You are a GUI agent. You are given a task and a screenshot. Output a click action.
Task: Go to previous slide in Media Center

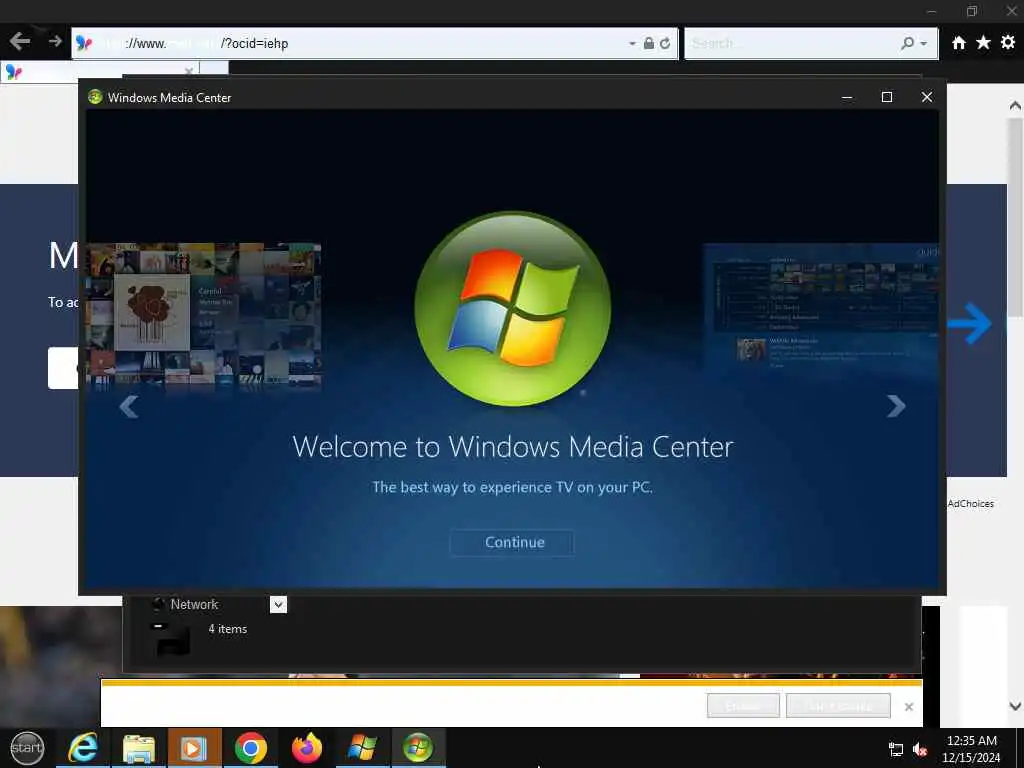coord(129,406)
